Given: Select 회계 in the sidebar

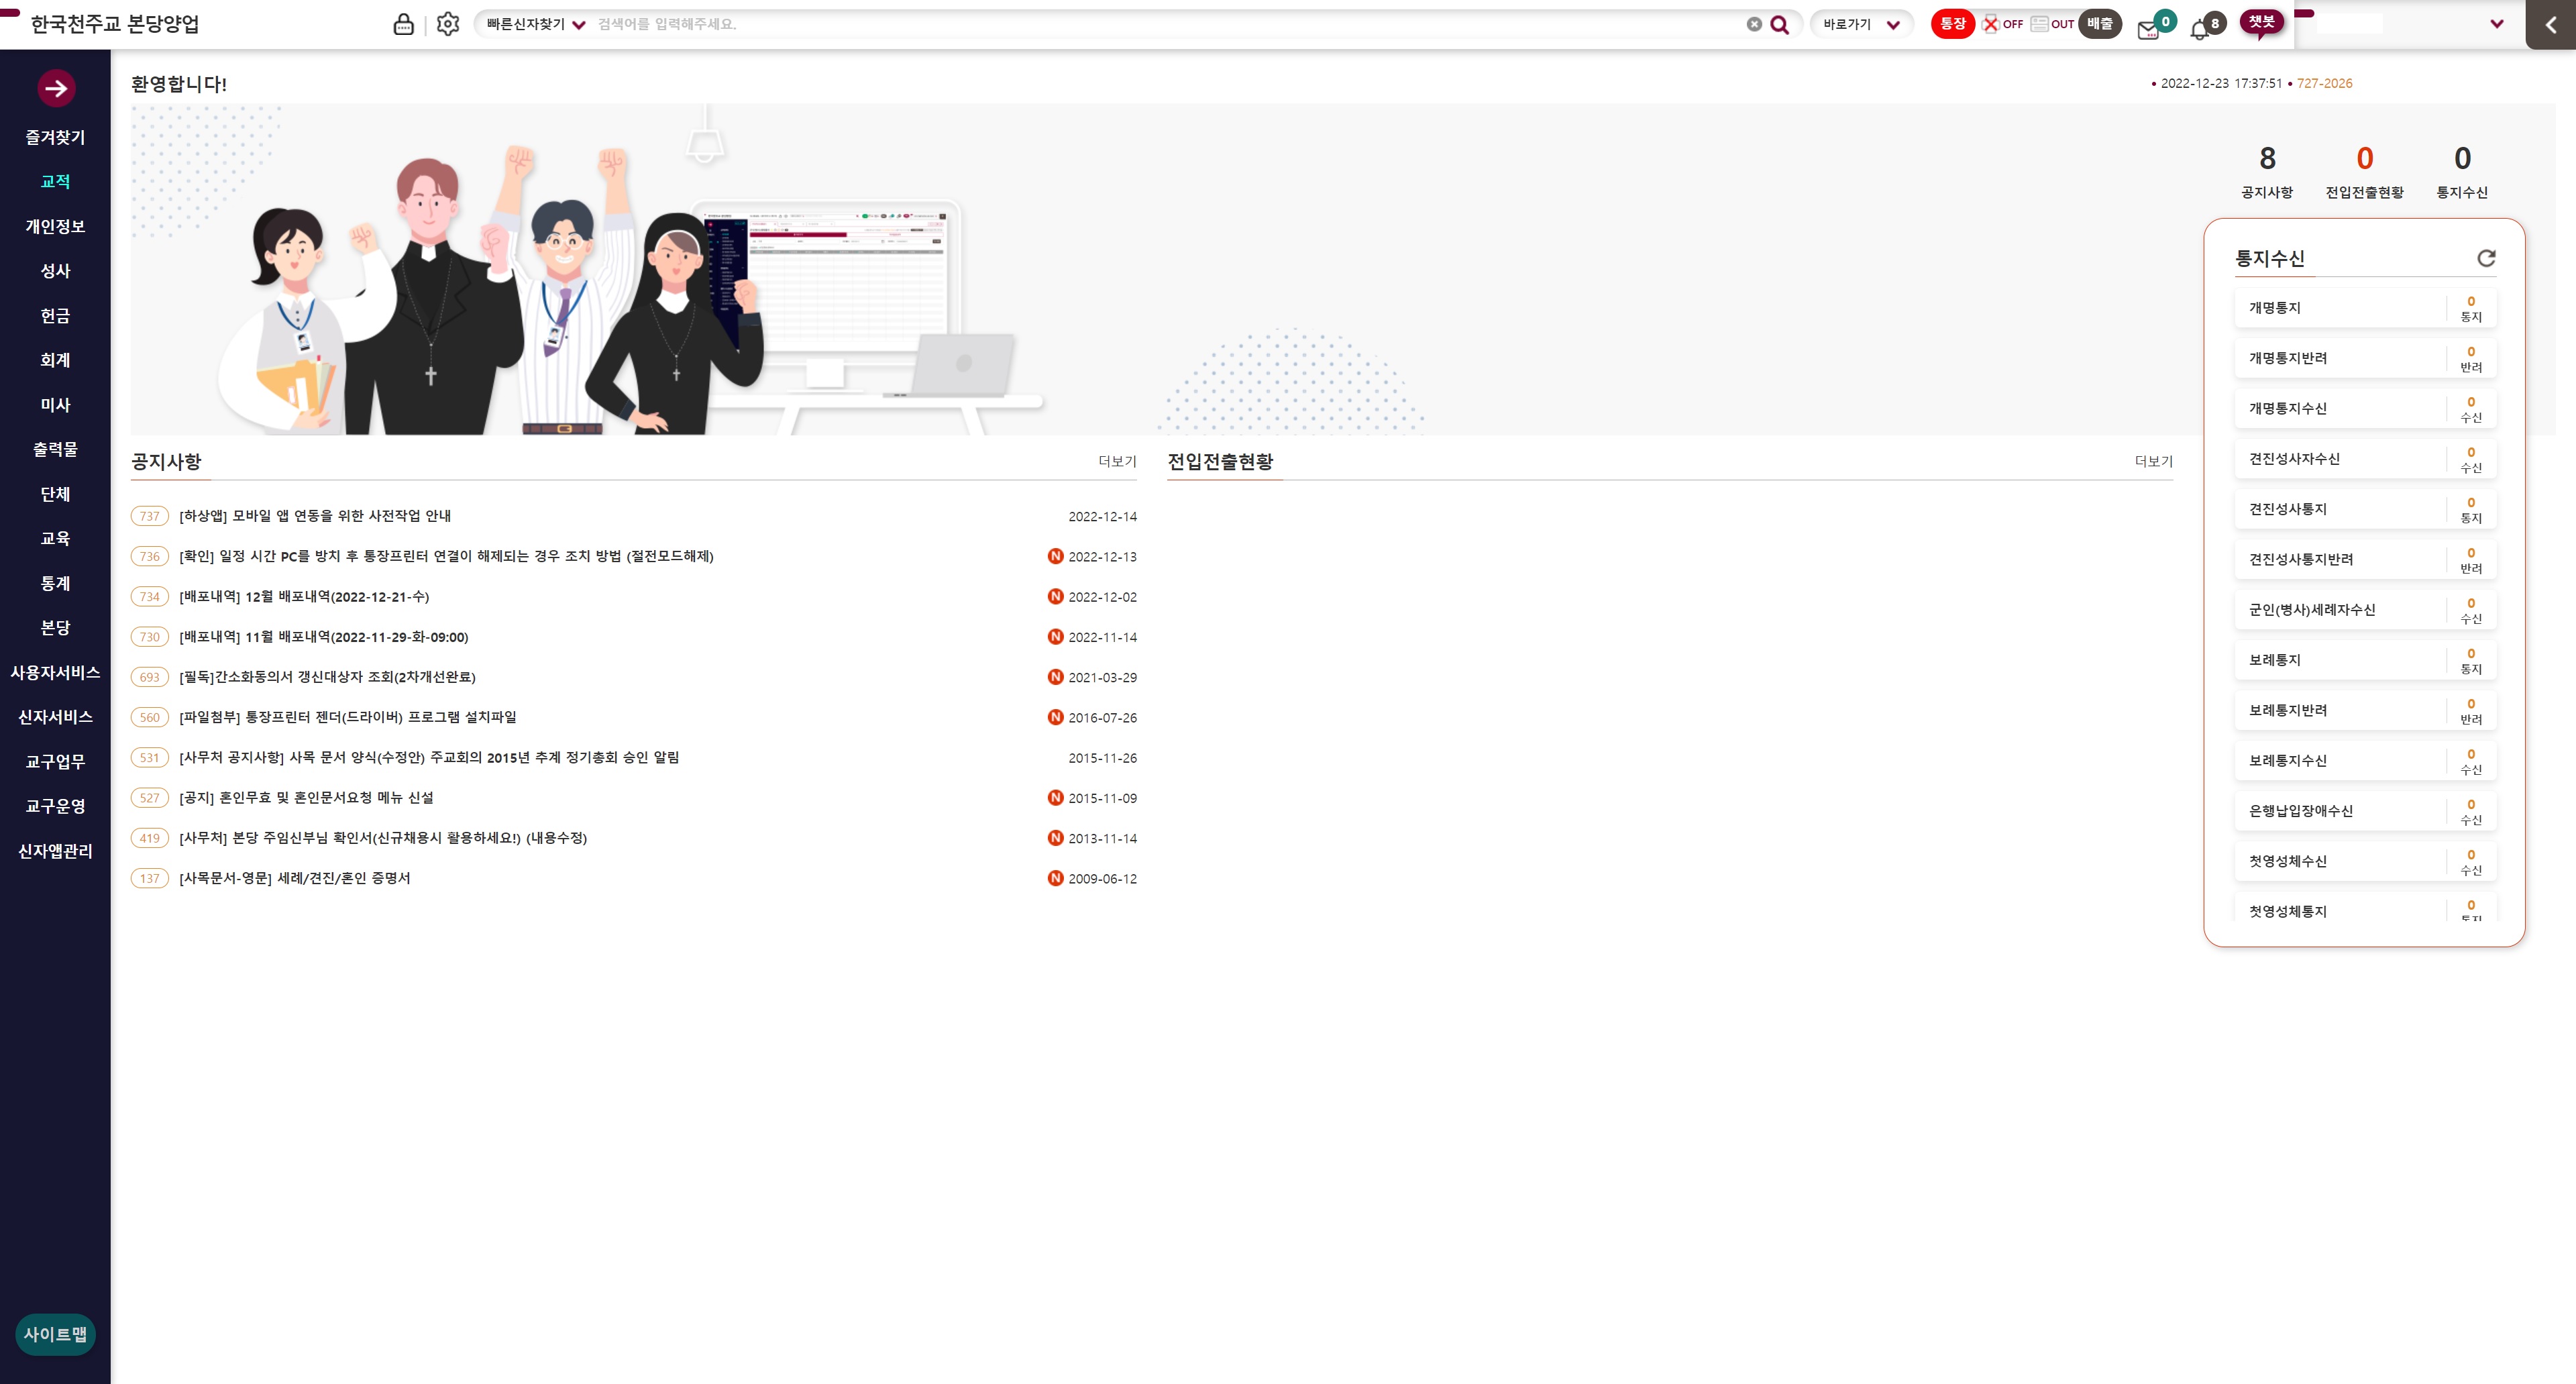Looking at the screenshot, I should pos(55,360).
